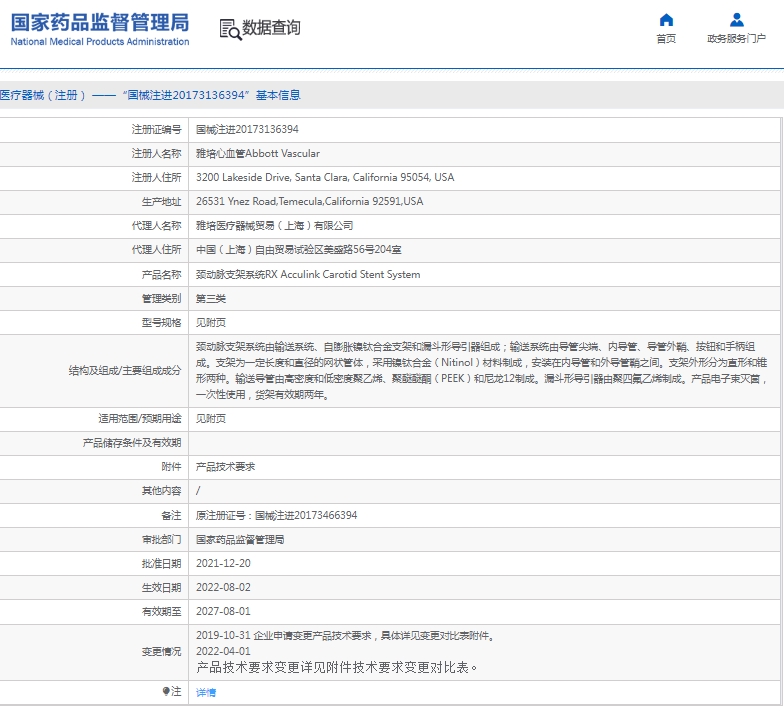This screenshot has width=784, height=712.
Task: Select registration number 国械注进20173136394 value
Action: point(247,130)
